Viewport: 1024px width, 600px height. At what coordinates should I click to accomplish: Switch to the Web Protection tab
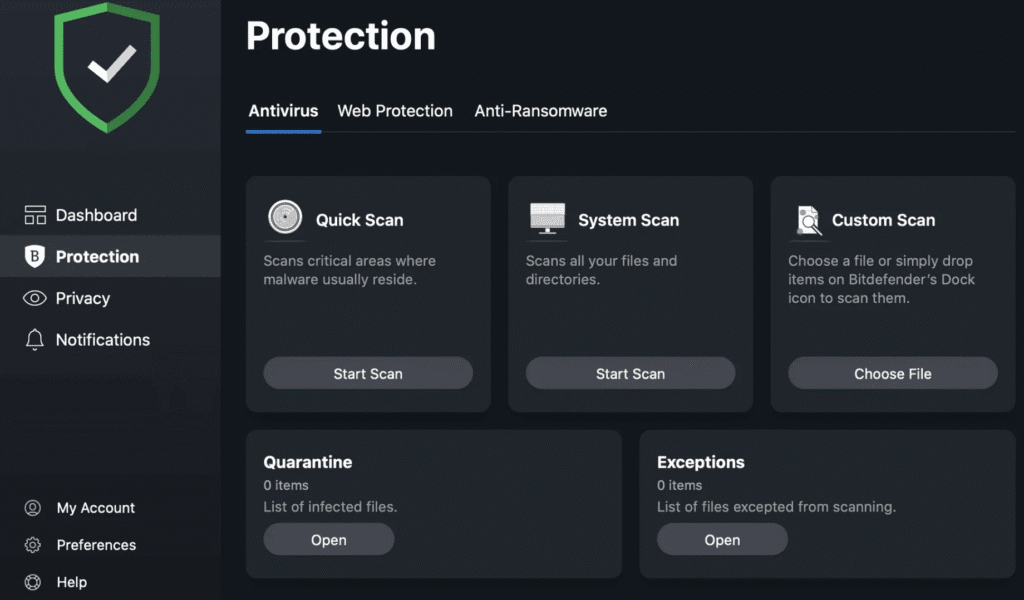[395, 111]
